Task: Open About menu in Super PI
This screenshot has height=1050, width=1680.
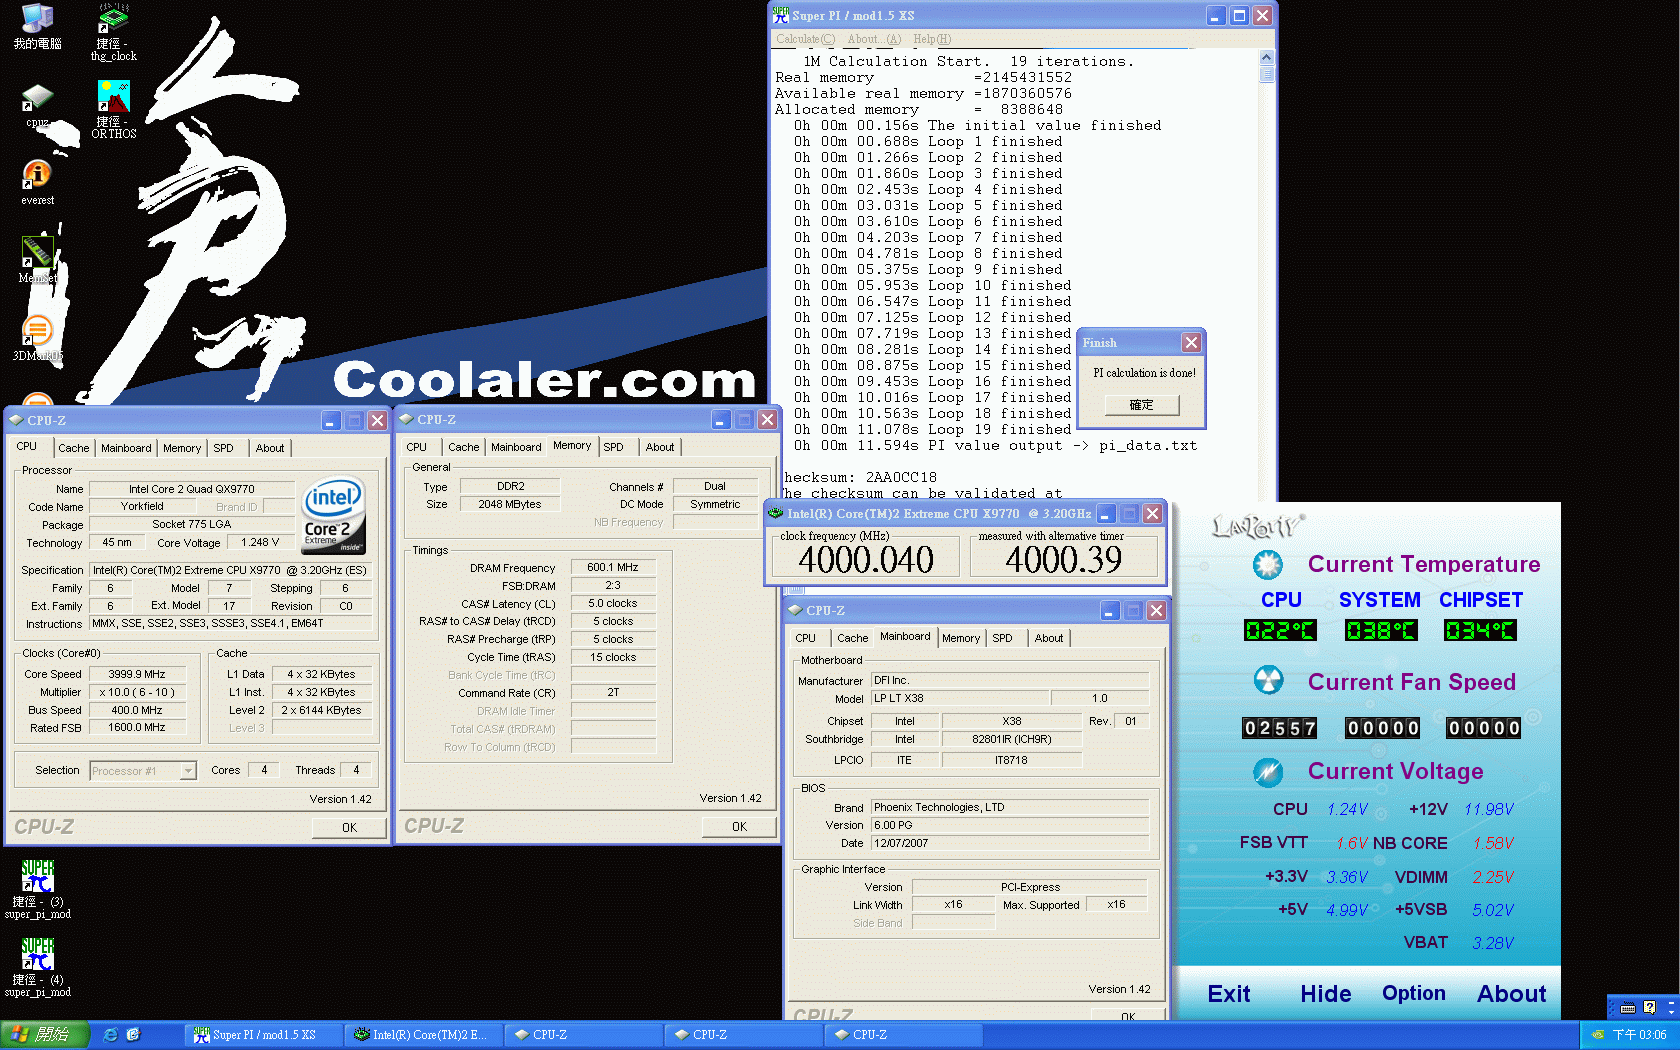Action: 873,39
